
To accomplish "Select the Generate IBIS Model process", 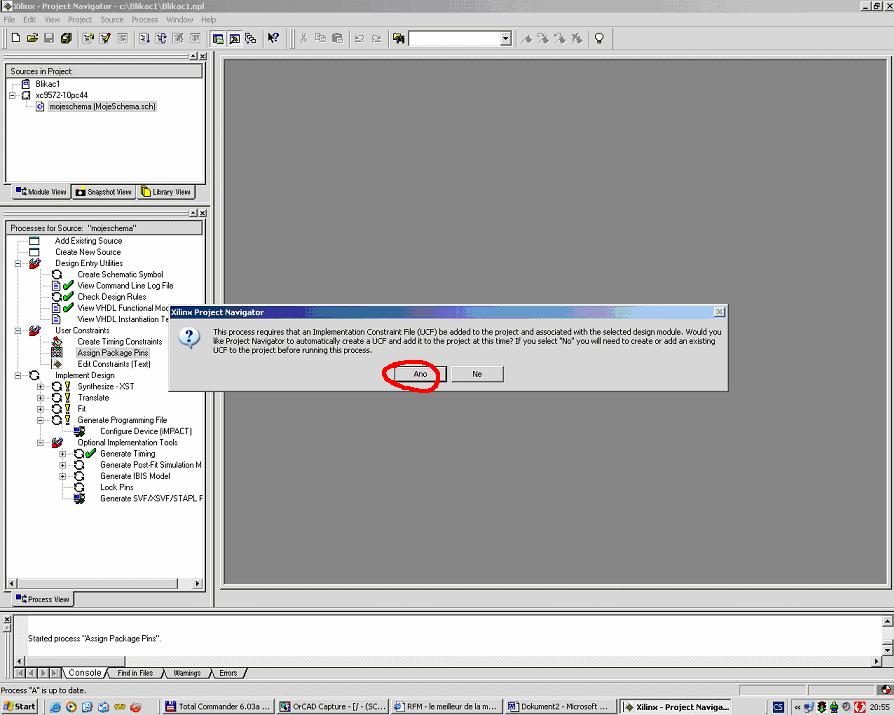I will click(x=135, y=476).
